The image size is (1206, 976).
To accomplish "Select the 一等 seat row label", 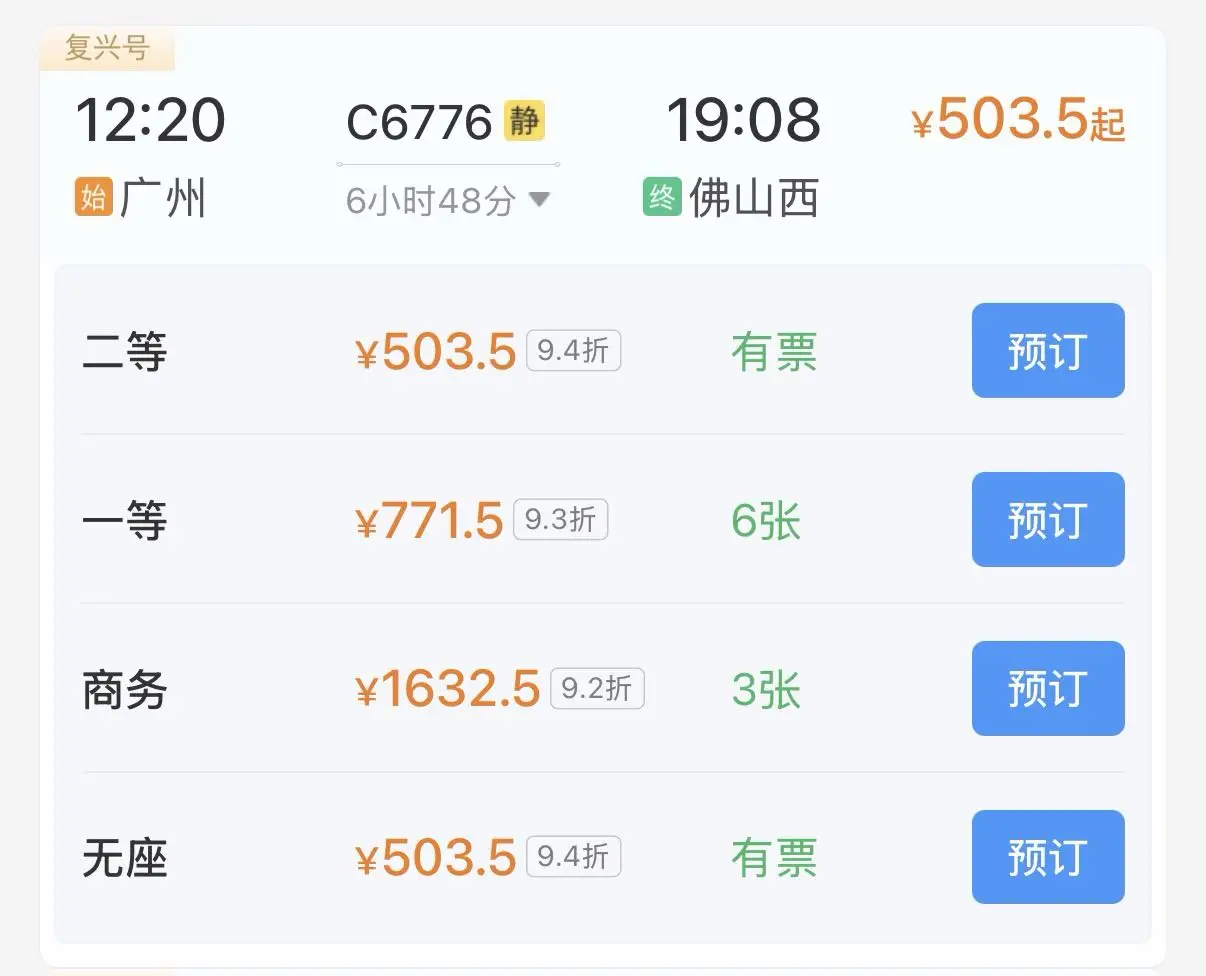I will coord(124,521).
